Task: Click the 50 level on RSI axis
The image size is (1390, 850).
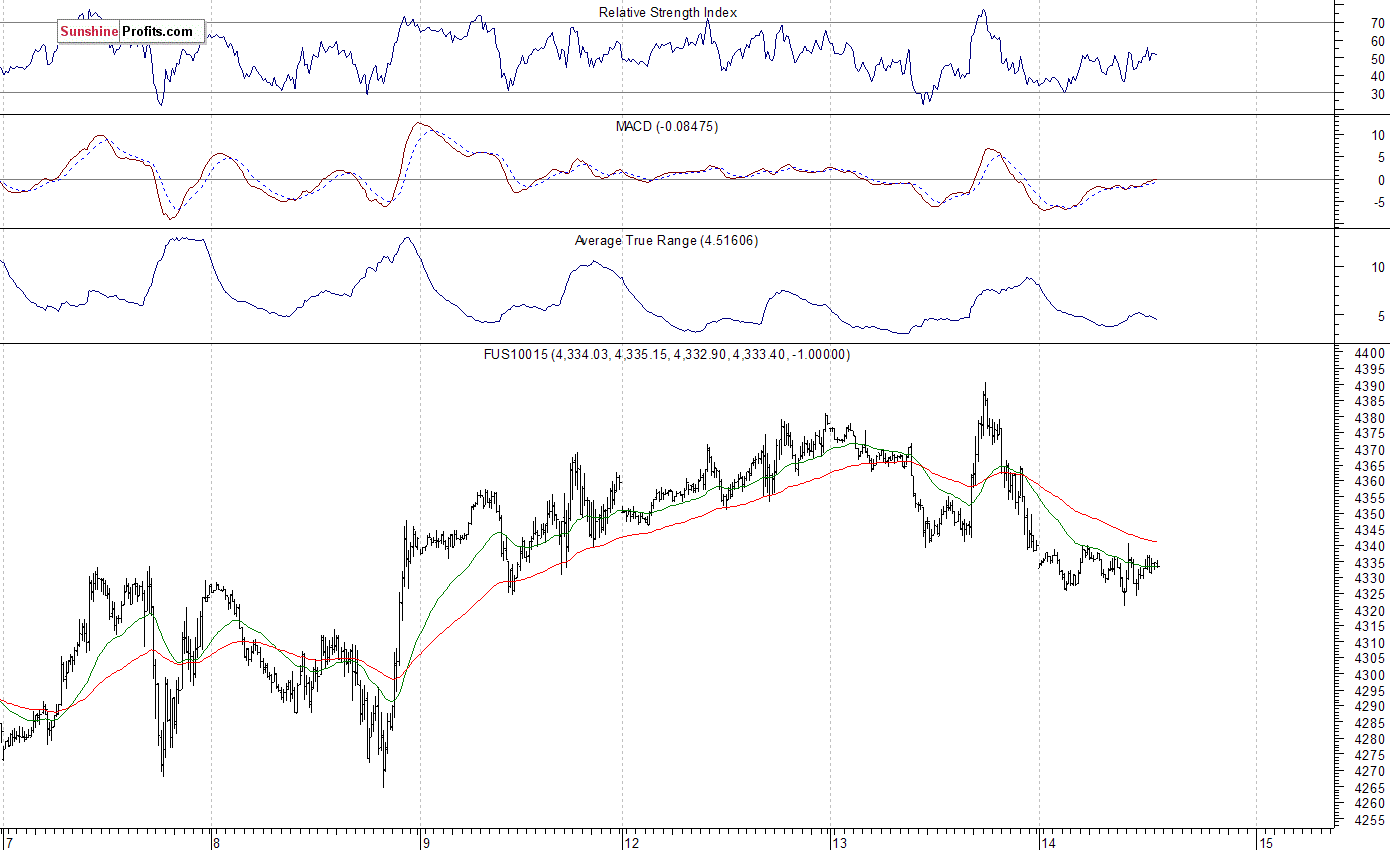Action: tap(1377, 58)
